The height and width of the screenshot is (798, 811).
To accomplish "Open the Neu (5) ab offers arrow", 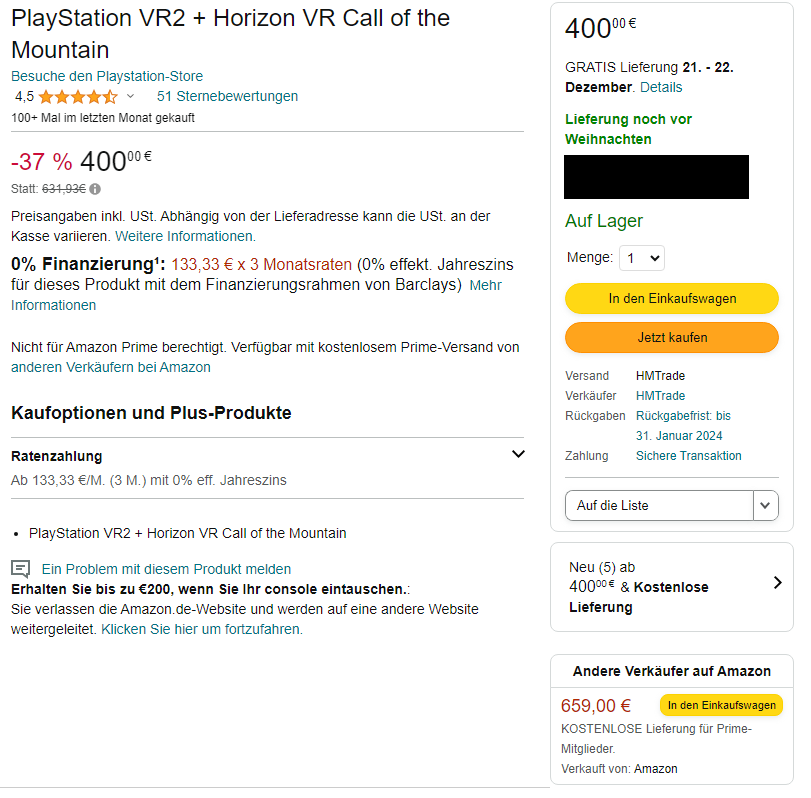I will pyautogui.click(x=777, y=583).
